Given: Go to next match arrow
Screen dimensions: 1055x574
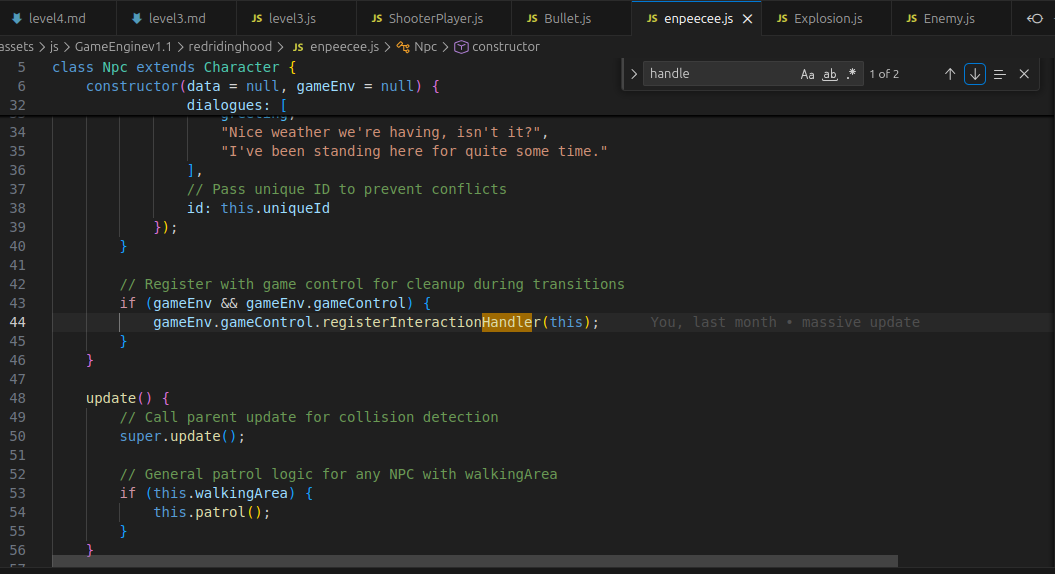Looking at the screenshot, I should [x=975, y=74].
